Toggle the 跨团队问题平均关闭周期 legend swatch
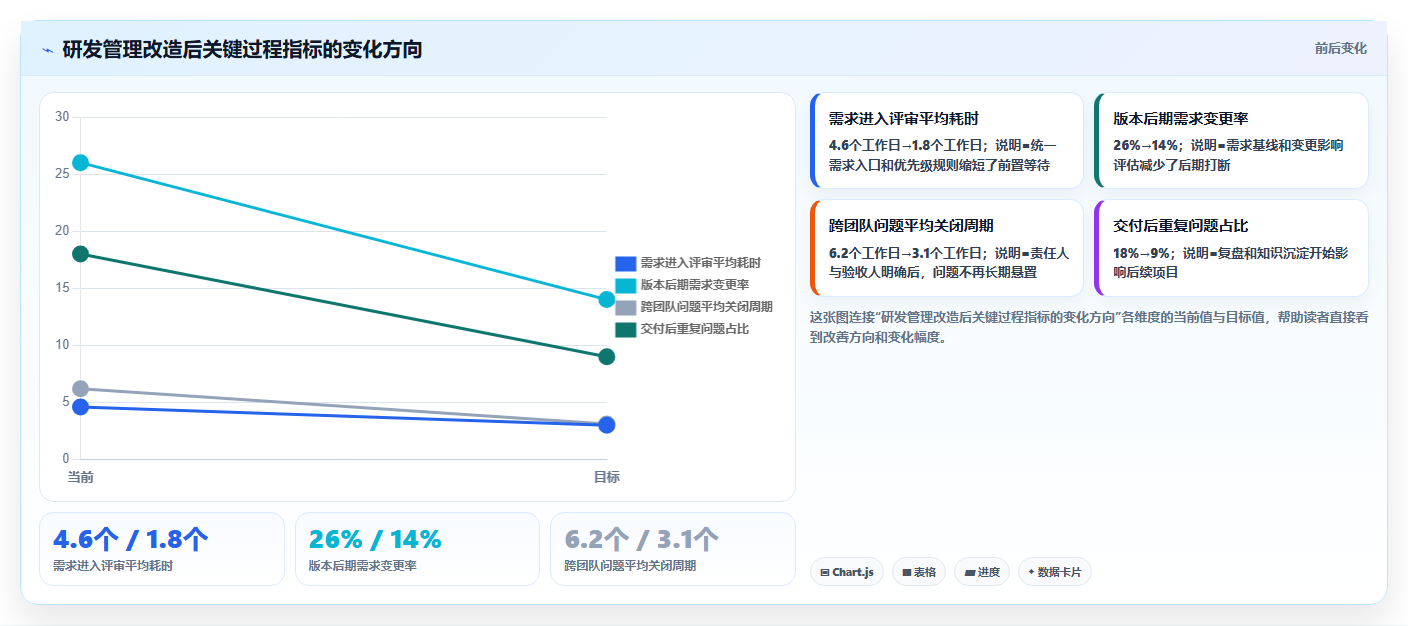The width and height of the screenshot is (1408, 626). [625, 307]
